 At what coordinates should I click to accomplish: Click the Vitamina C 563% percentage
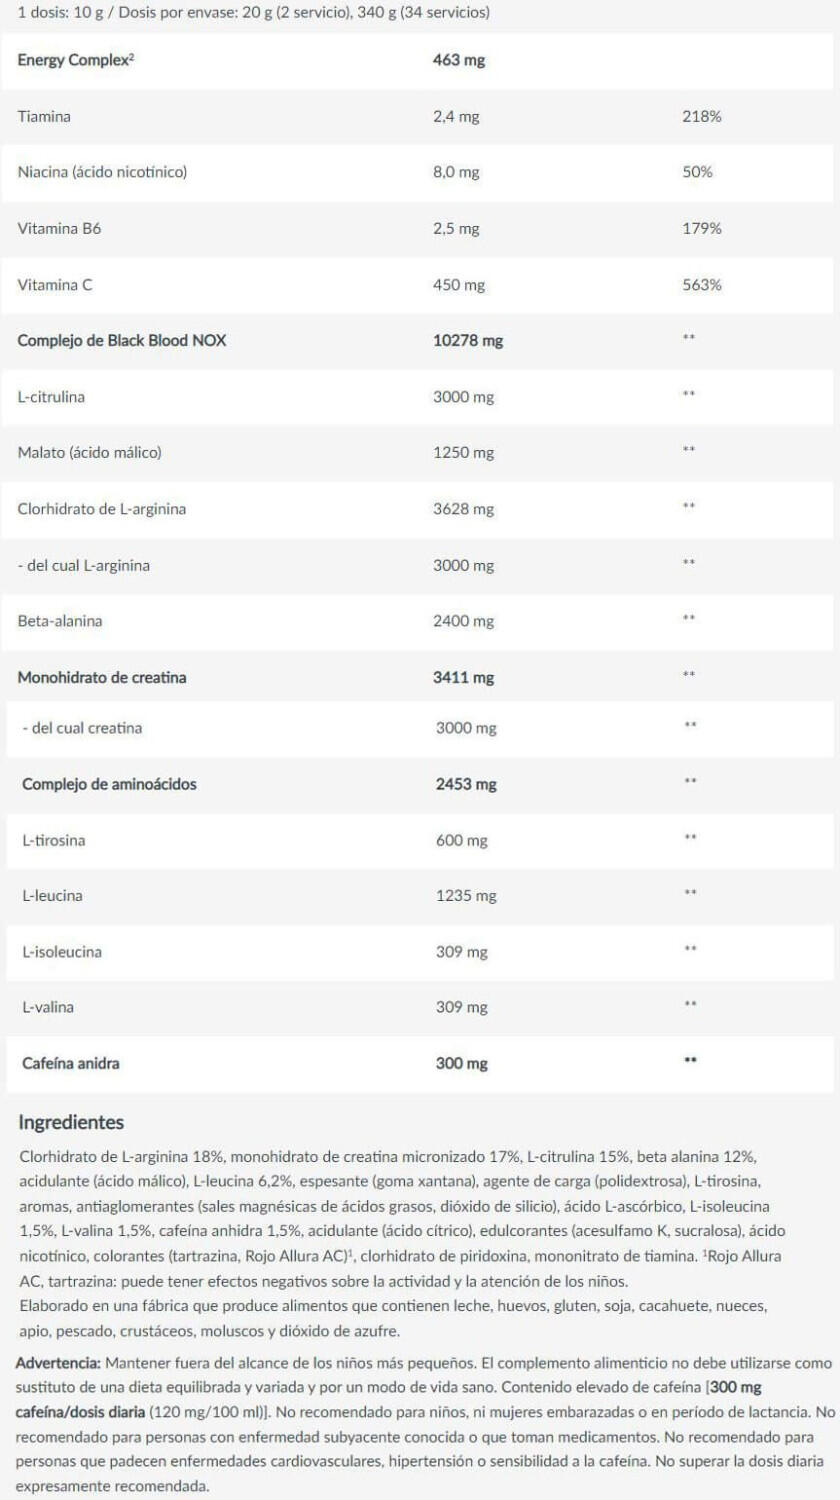click(702, 285)
